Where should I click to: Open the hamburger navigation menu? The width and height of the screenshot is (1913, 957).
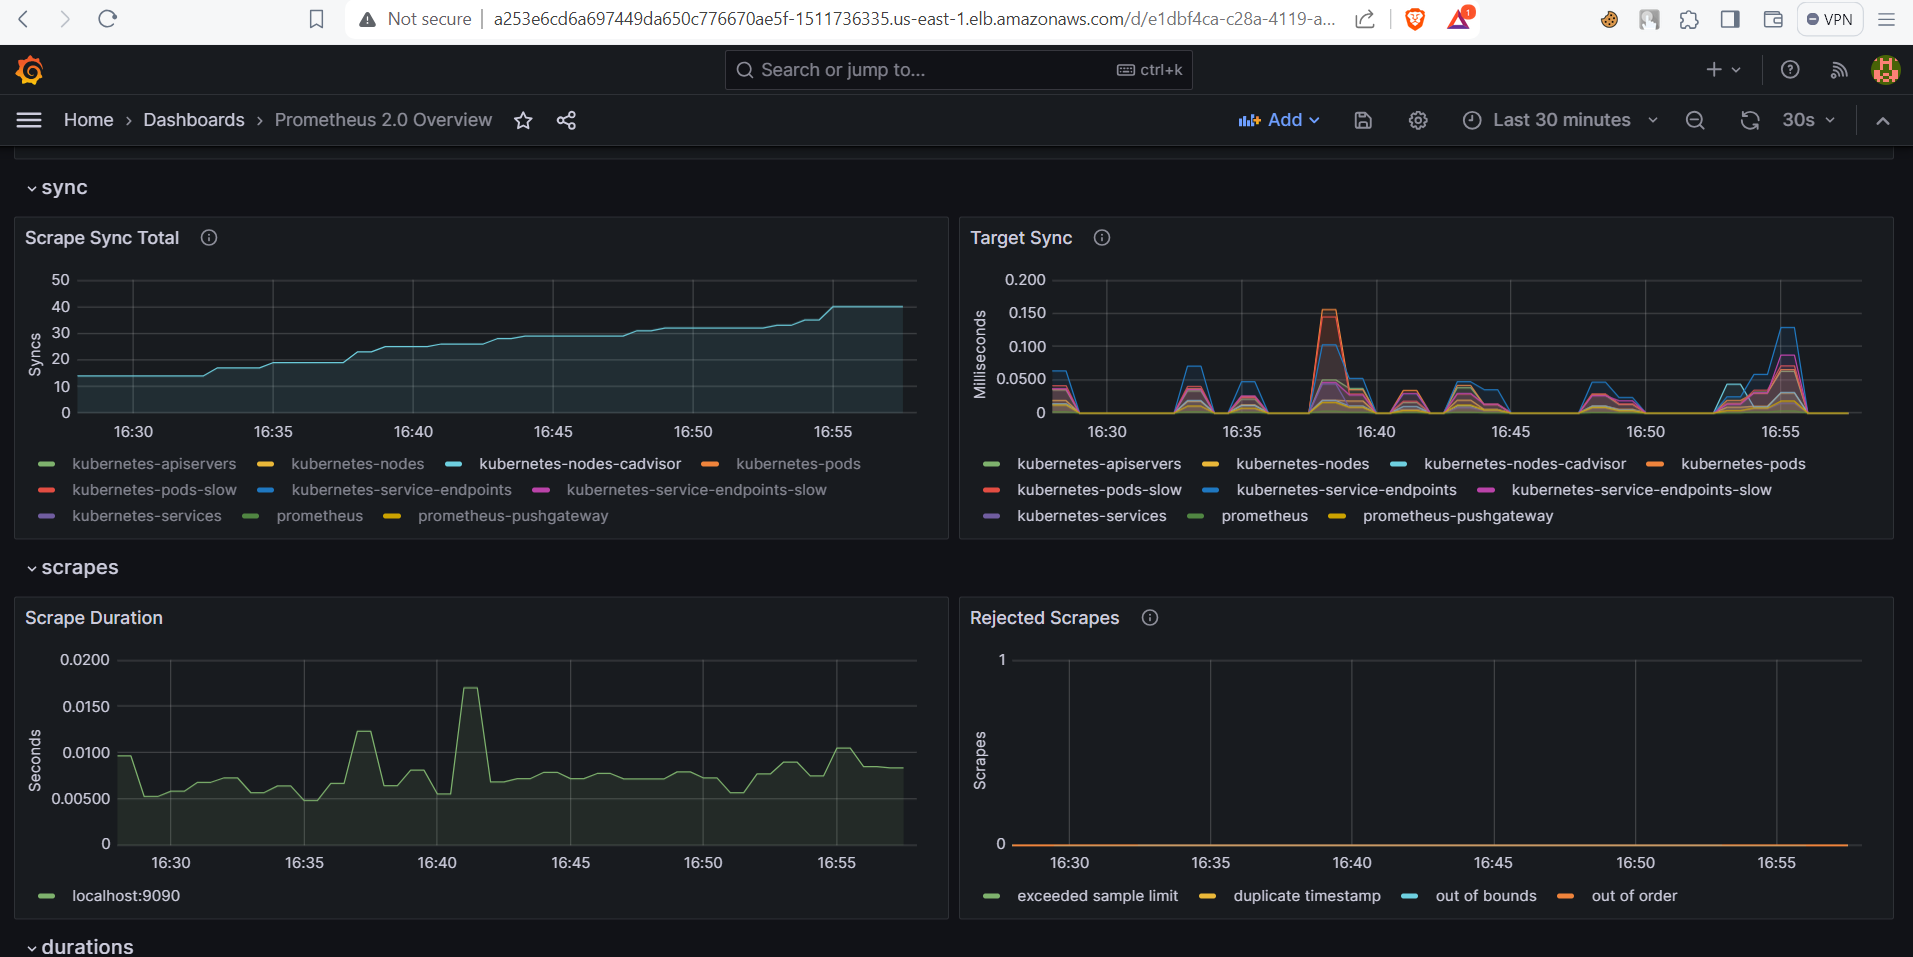click(x=29, y=120)
